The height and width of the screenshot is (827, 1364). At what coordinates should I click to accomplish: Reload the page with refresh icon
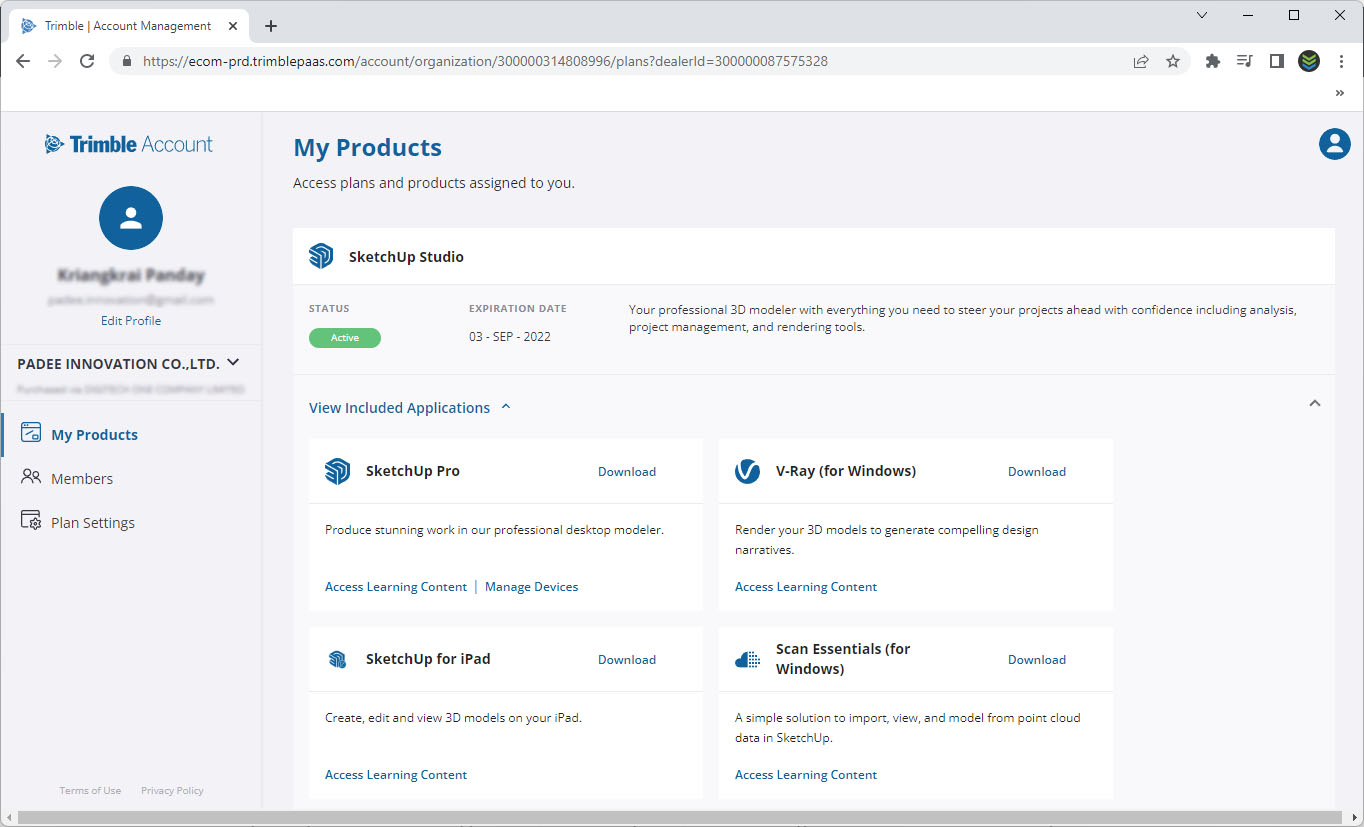[87, 61]
